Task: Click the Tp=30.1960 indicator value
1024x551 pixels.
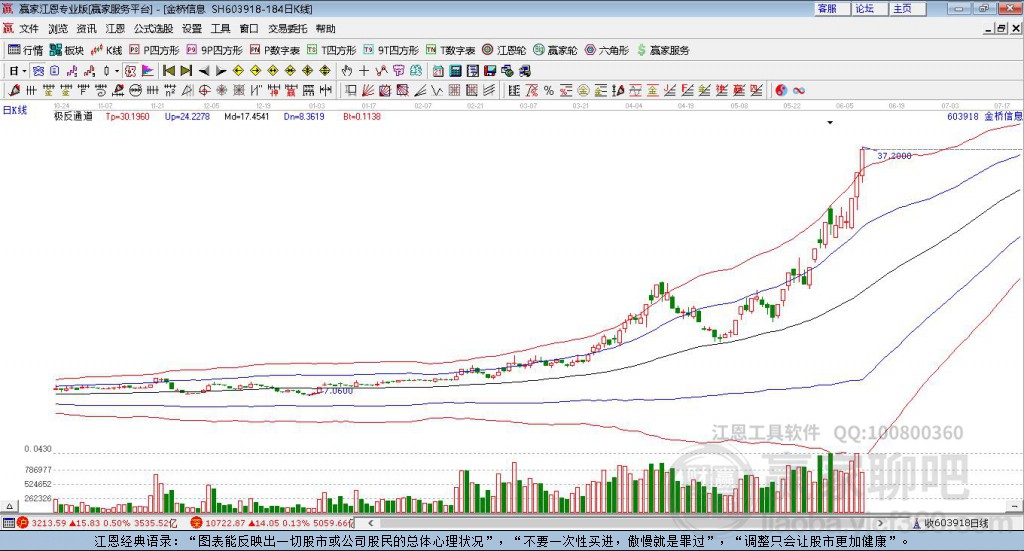Action: point(127,116)
